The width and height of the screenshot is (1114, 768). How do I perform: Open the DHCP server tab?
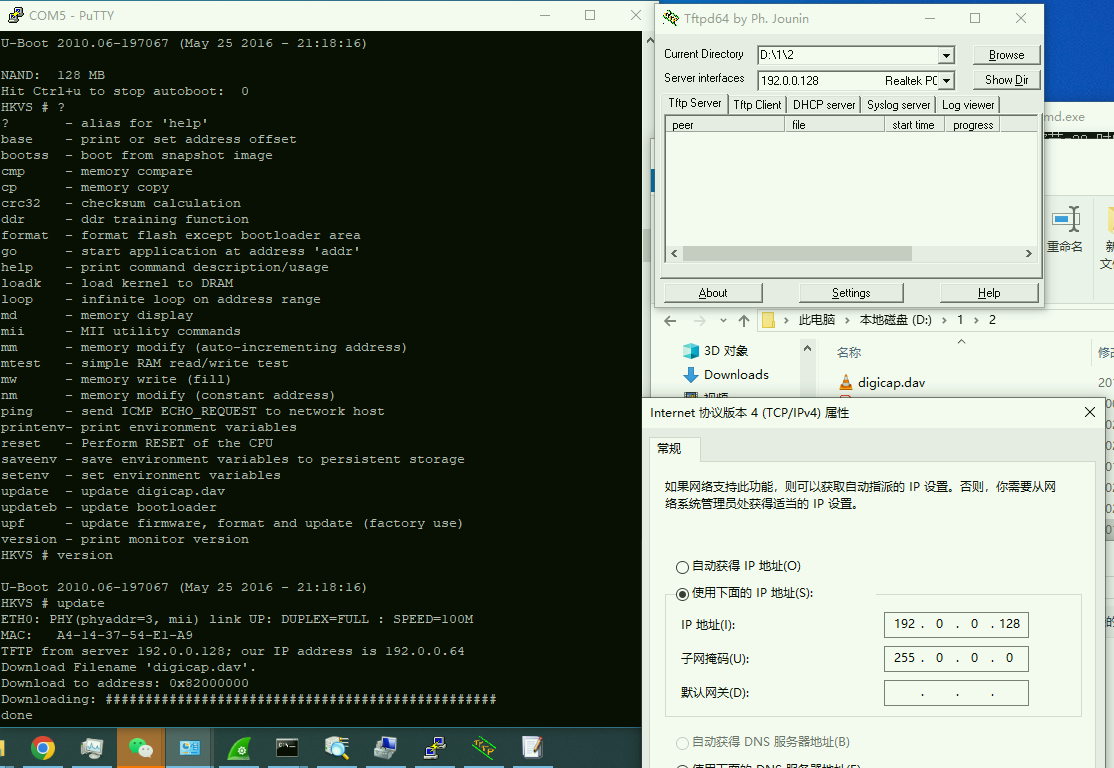pos(824,104)
